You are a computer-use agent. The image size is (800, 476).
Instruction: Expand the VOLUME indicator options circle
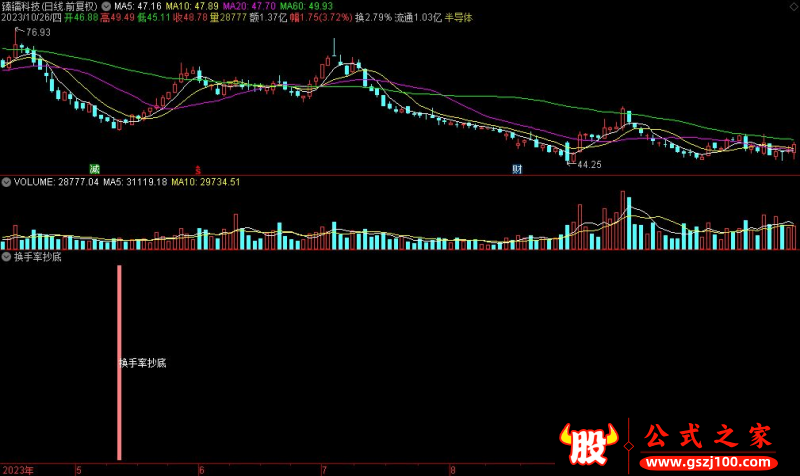[x=6, y=182]
